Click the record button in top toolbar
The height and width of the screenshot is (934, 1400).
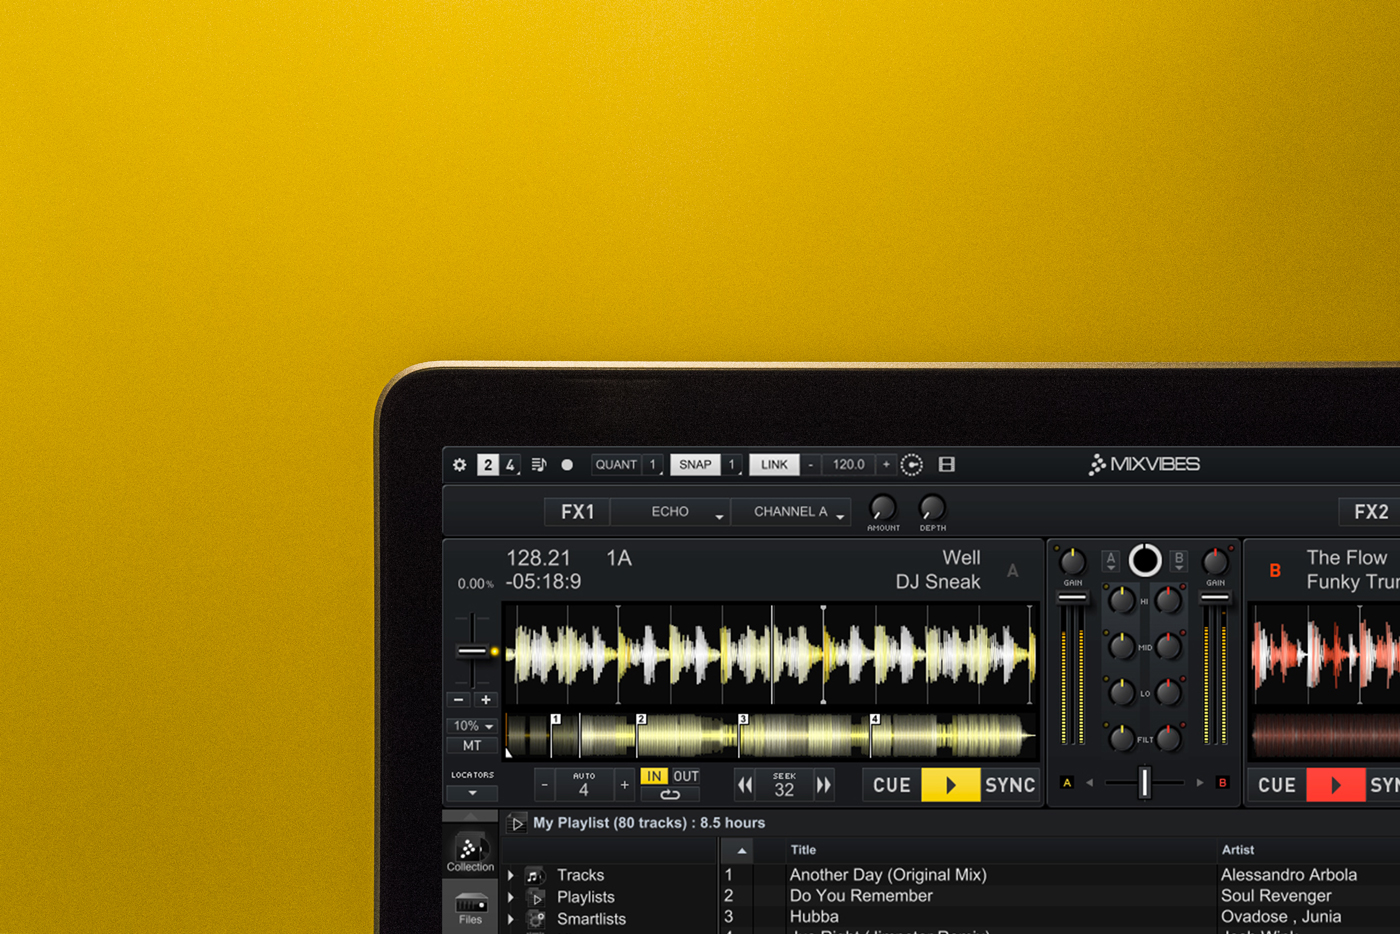[x=567, y=465]
